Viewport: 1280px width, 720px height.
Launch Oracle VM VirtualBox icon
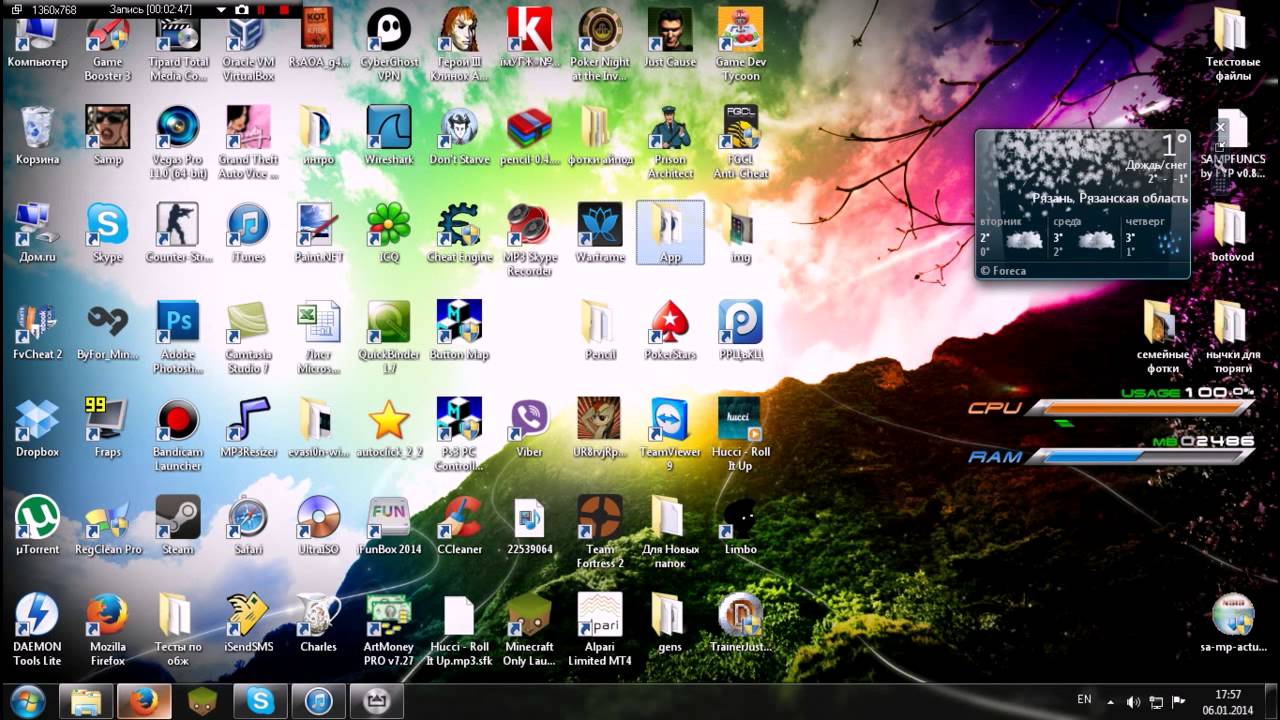(248, 47)
